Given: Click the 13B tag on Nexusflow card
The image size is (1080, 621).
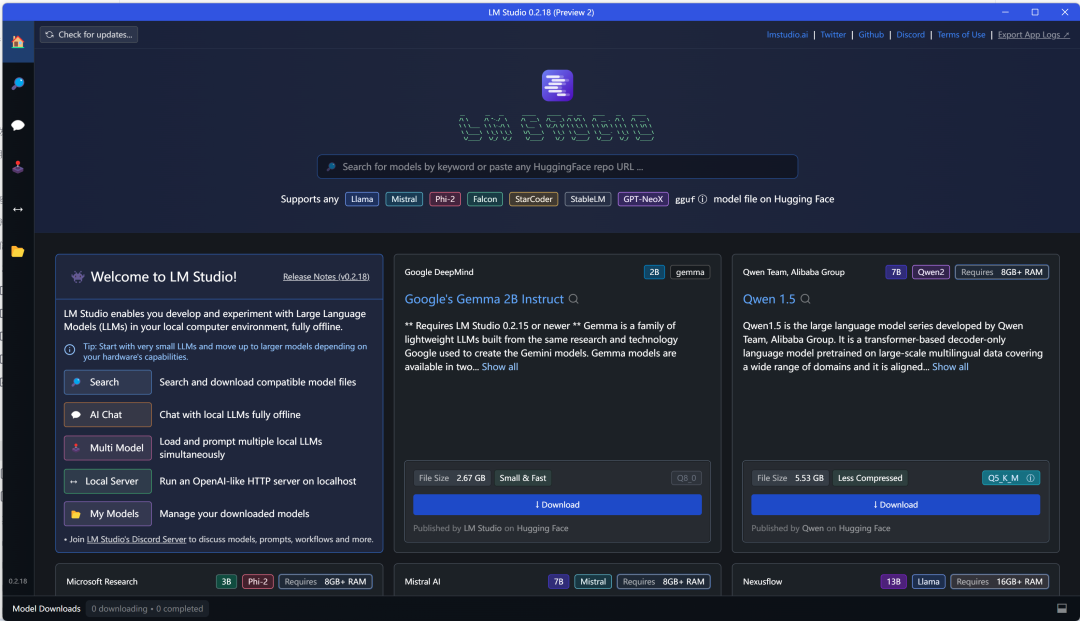Looking at the screenshot, I should 893,582.
